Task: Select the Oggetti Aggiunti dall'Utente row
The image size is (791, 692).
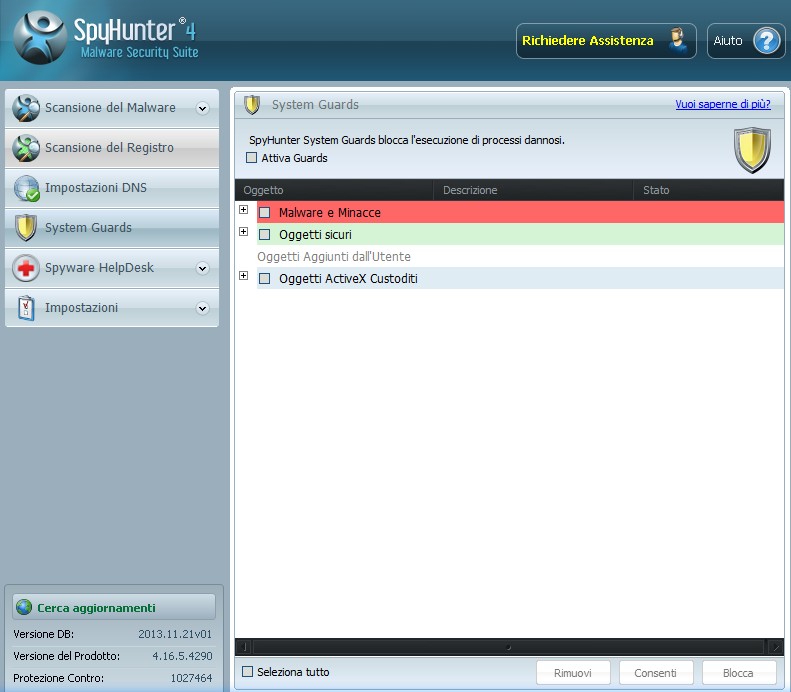Action: coord(520,257)
